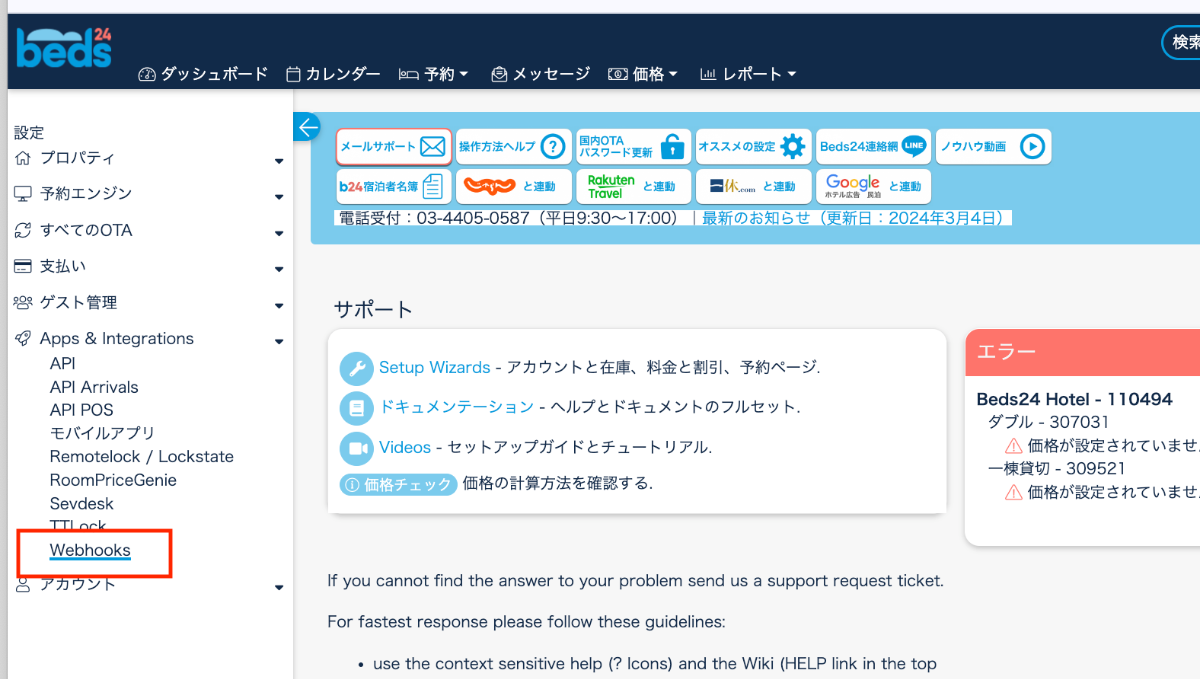Click the 操作方法ヘルプ question mark icon
Viewport: 1200px width, 679px height.
pos(553,146)
